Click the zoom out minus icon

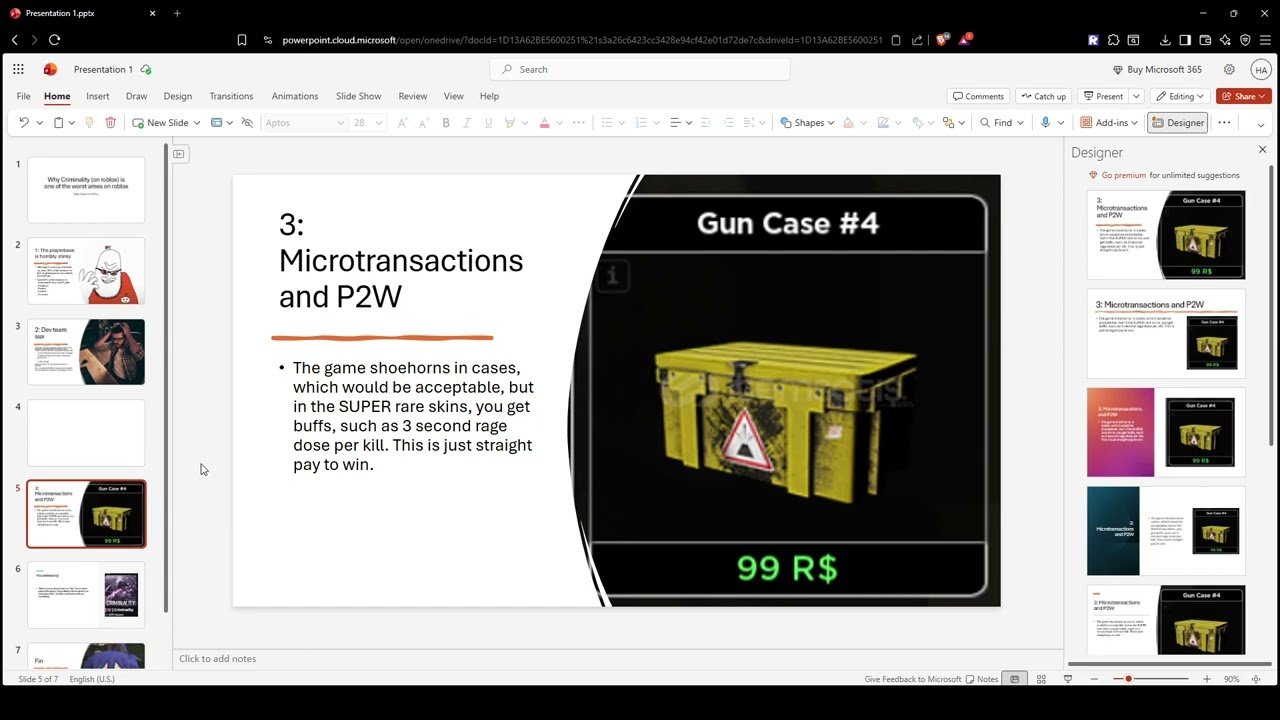tap(1094, 679)
